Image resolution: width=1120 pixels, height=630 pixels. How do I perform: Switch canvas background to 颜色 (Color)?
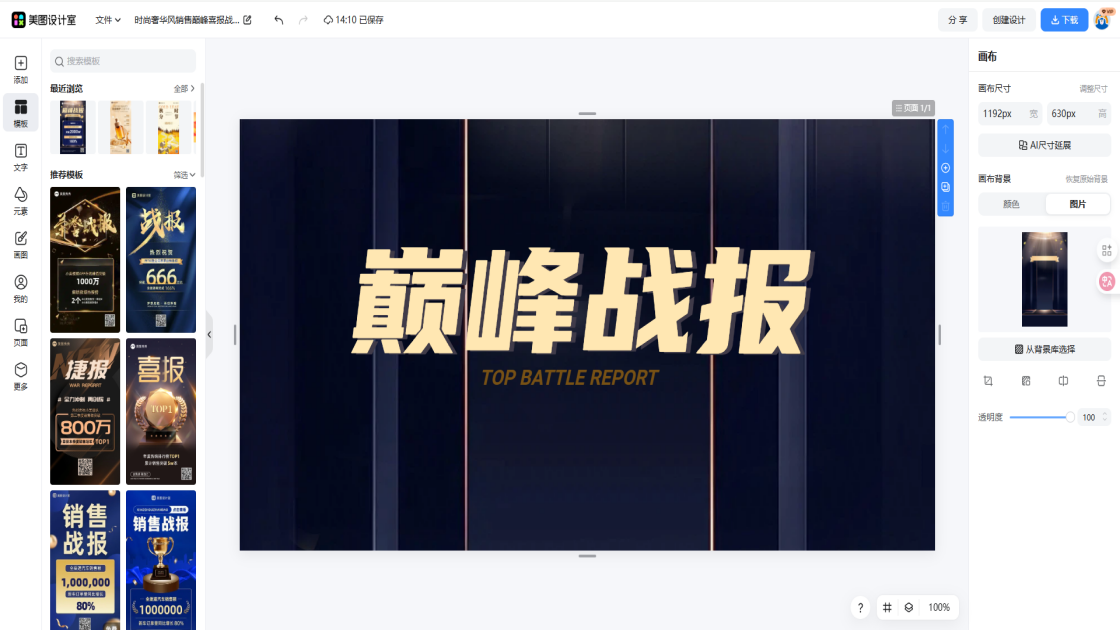(1011, 204)
